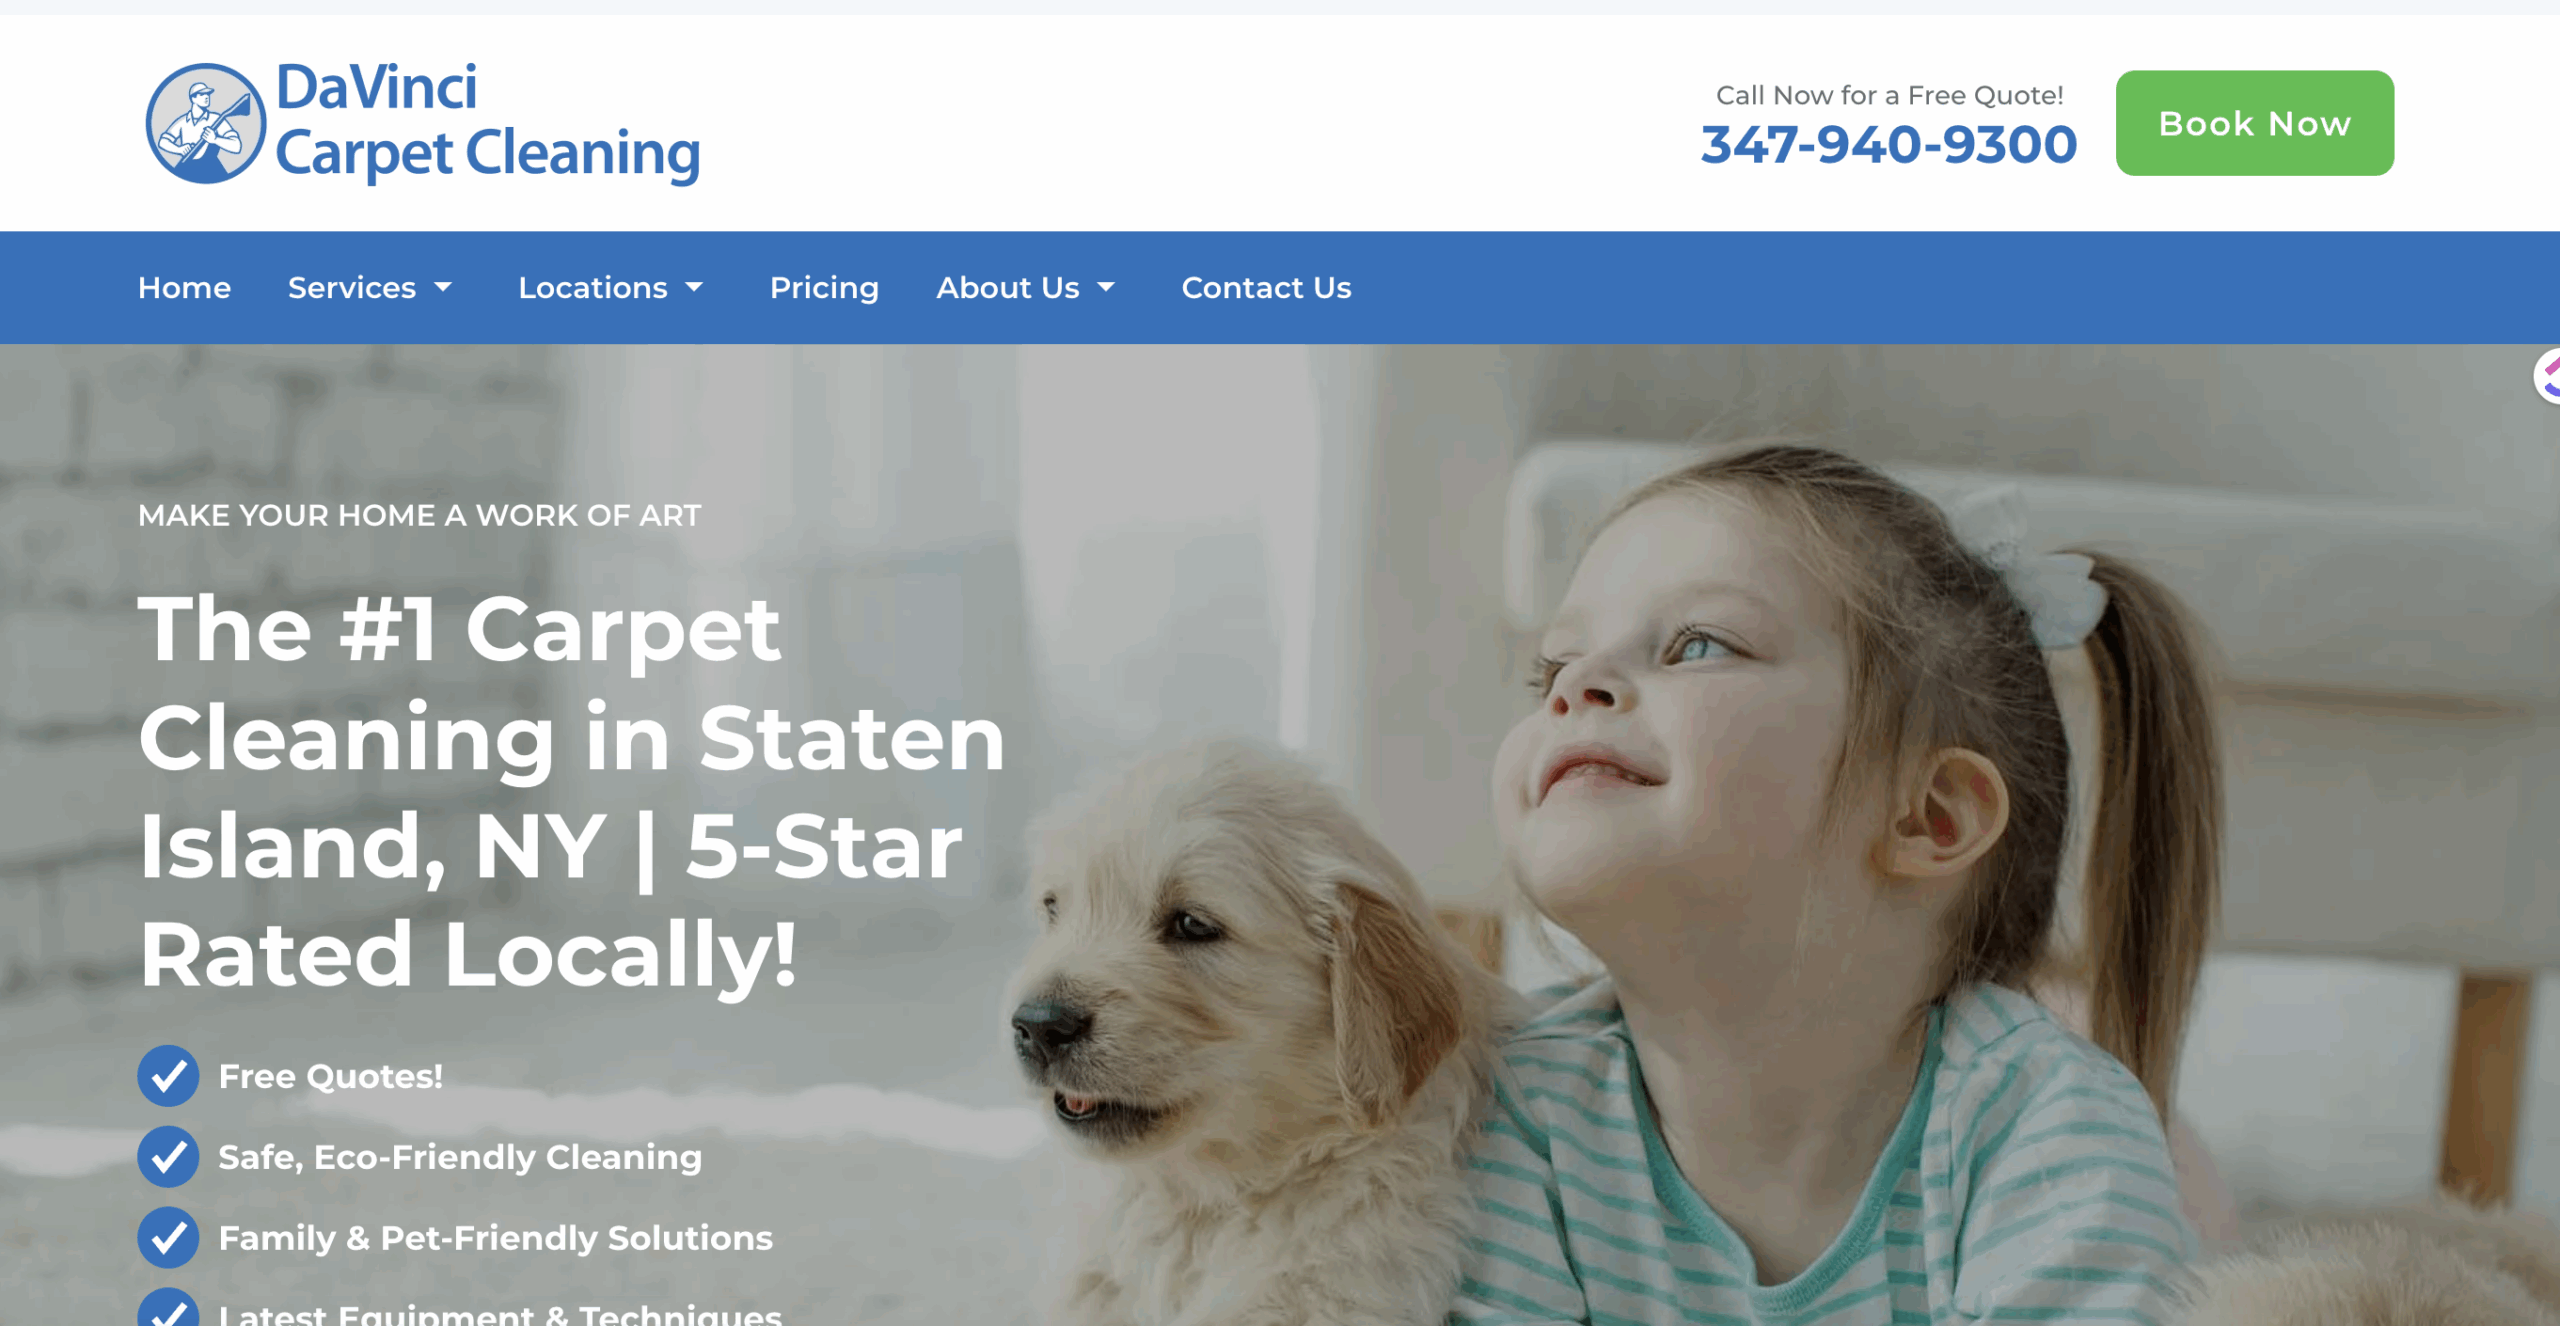Screen dimensions: 2560x1326
Task: Click the checkmark beside Family & Pet-Friendly Solutions
Action: 168,1238
